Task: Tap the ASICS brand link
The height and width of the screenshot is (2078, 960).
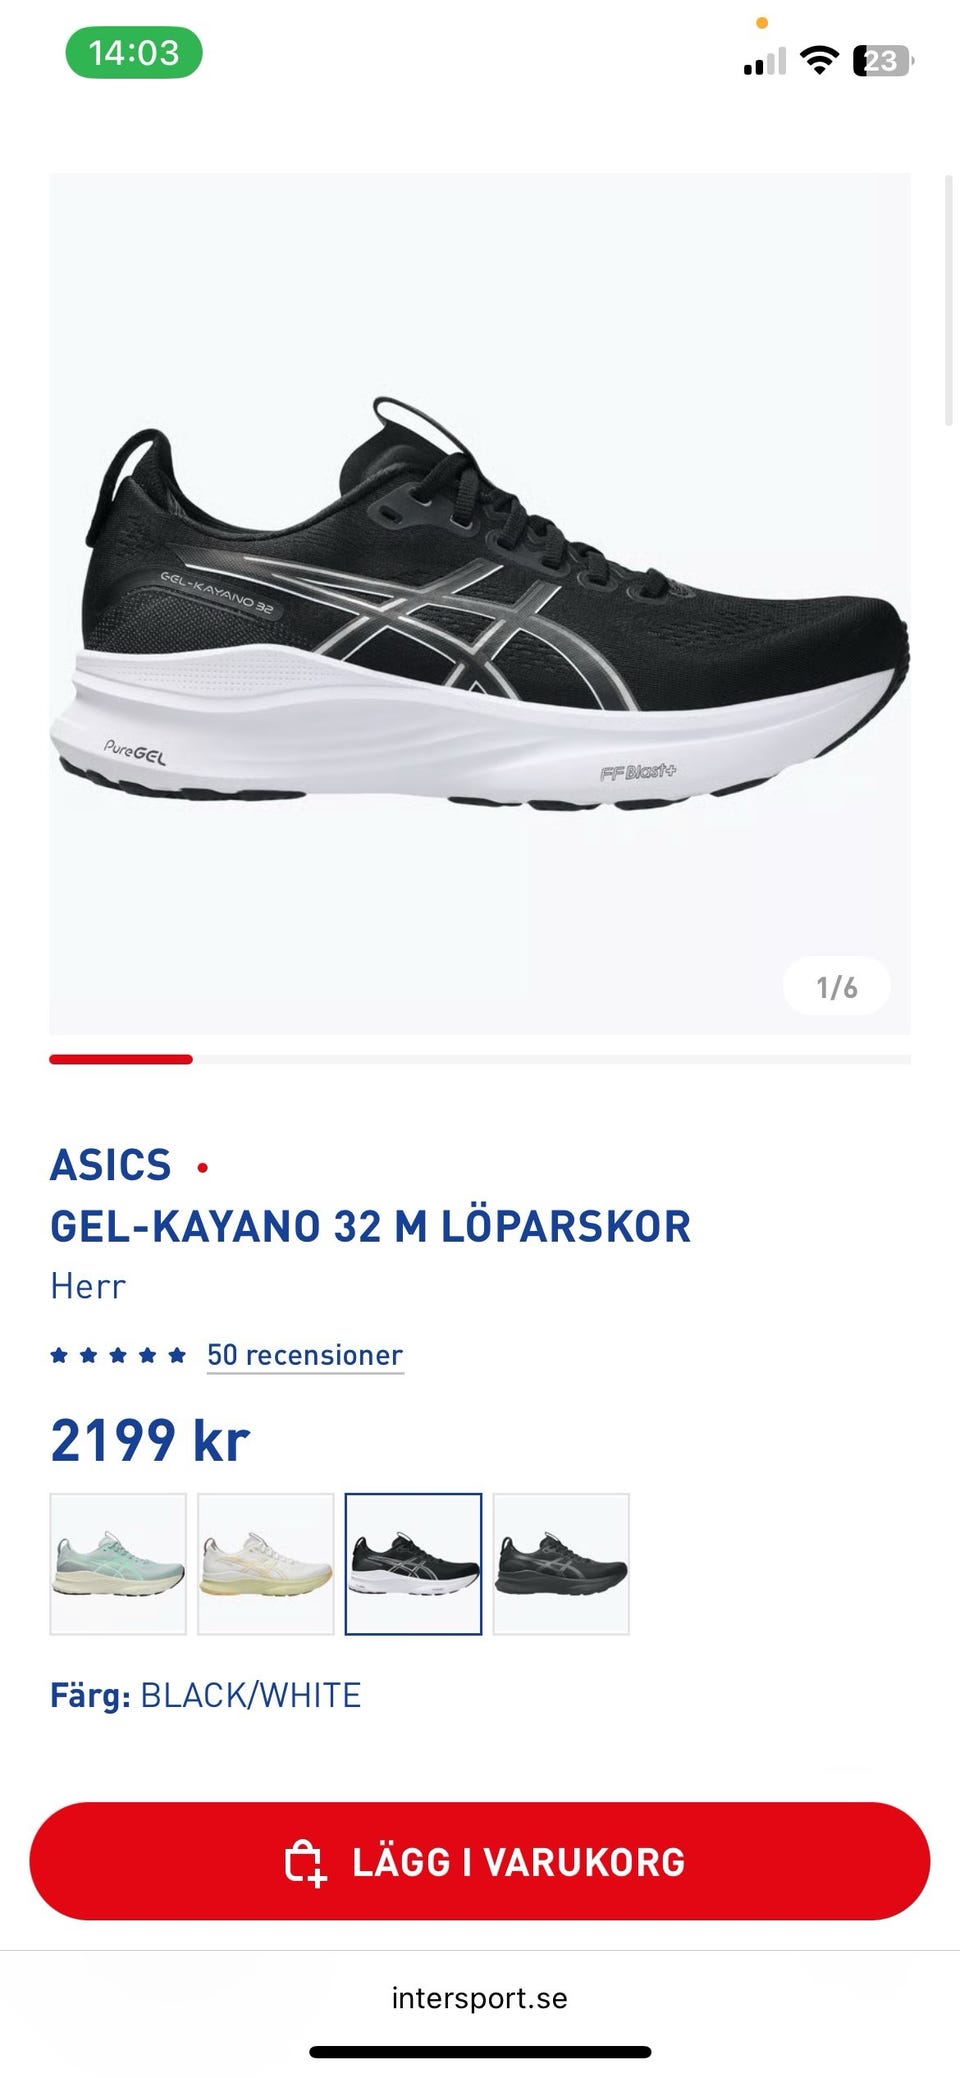Action: pos(111,1165)
